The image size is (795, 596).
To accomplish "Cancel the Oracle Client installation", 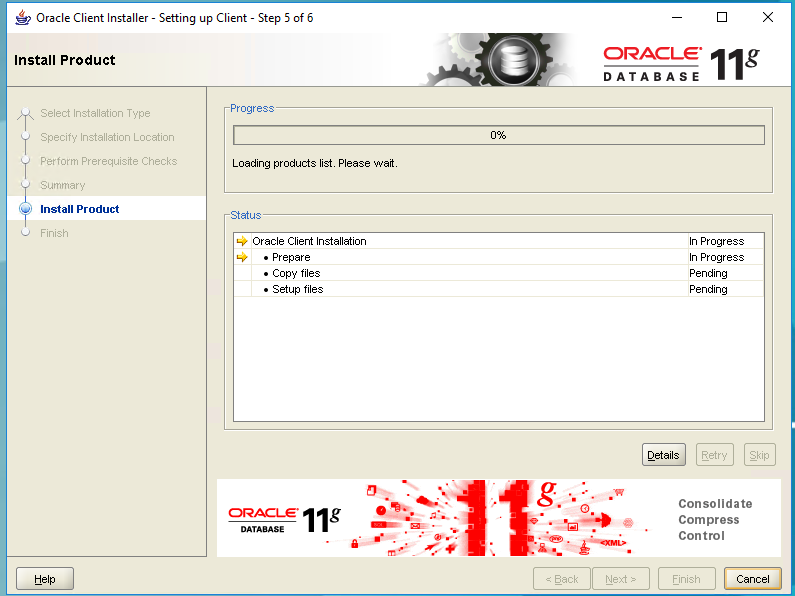I will tap(752, 579).
